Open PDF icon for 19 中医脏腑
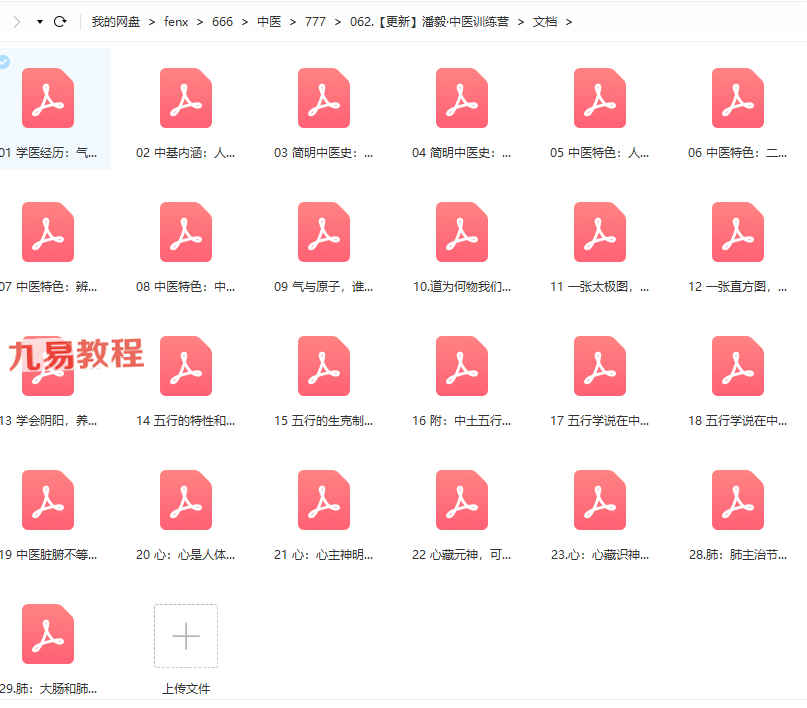Image resolution: width=807 pixels, height=708 pixels. coord(48,500)
